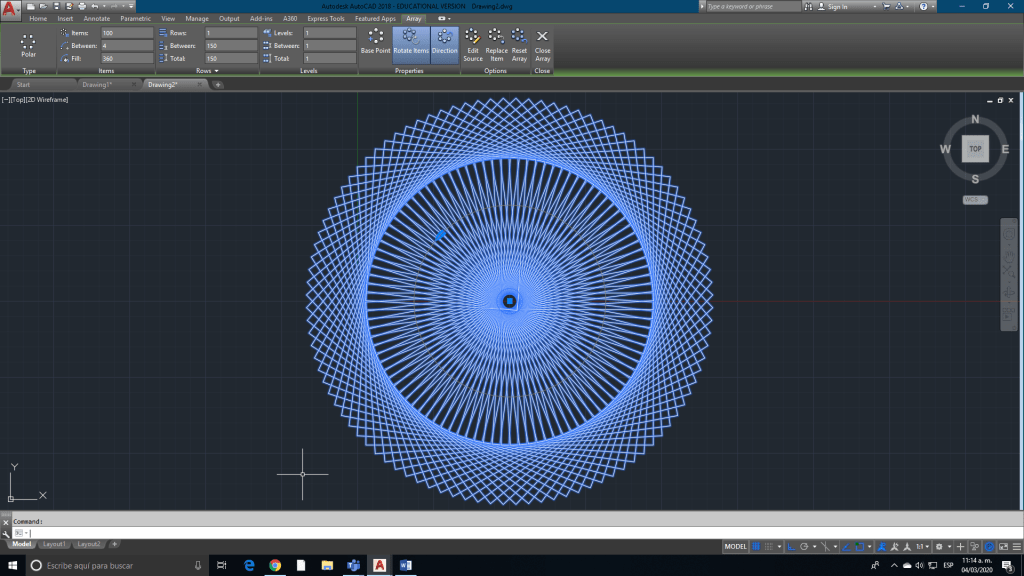Image resolution: width=1024 pixels, height=576 pixels.
Task: Open the WCS coordinate system dropdown
Action: (975, 200)
